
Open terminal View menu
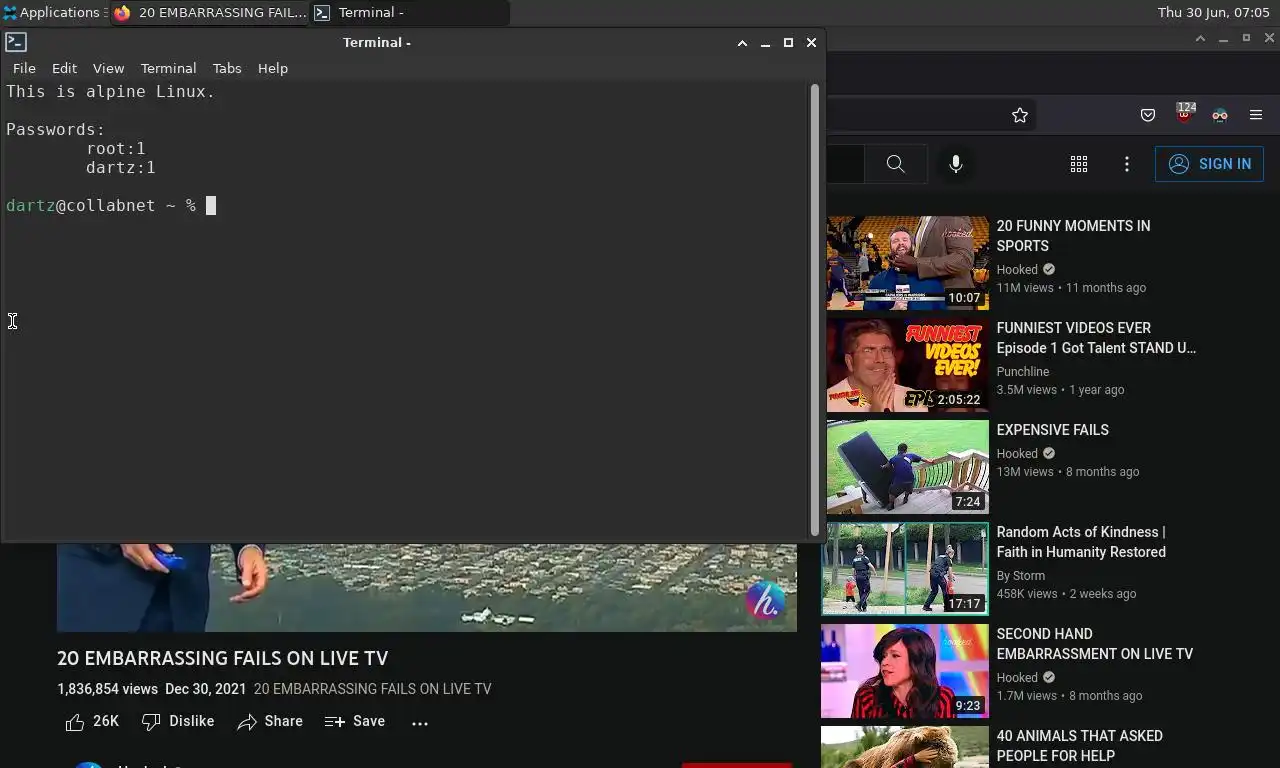click(x=108, y=68)
